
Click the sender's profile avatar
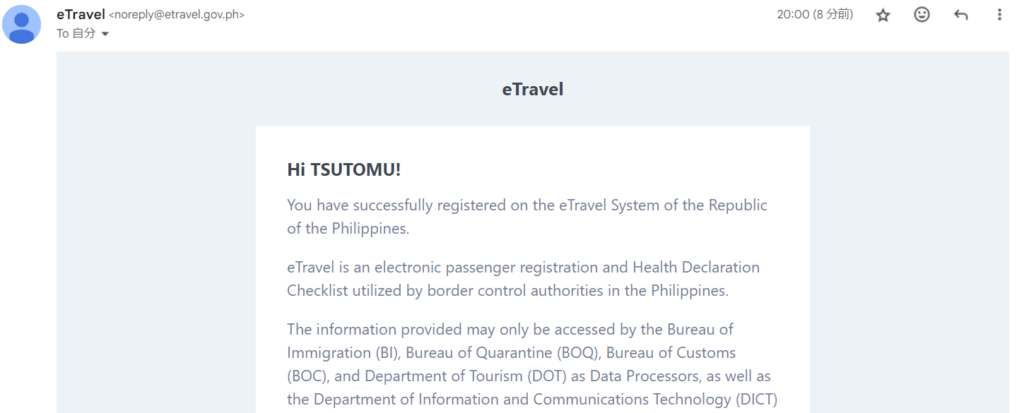(22, 24)
